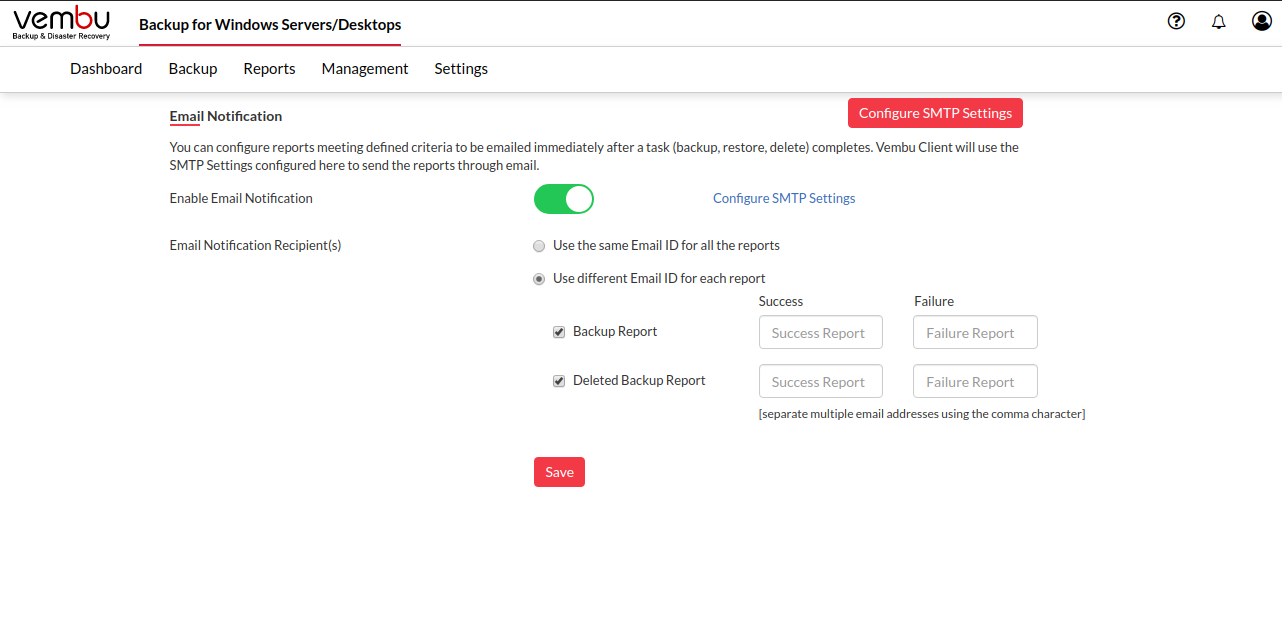Focus the Backup Report success email field
Screen dimensions: 1282x640
pyautogui.click(x=821, y=333)
